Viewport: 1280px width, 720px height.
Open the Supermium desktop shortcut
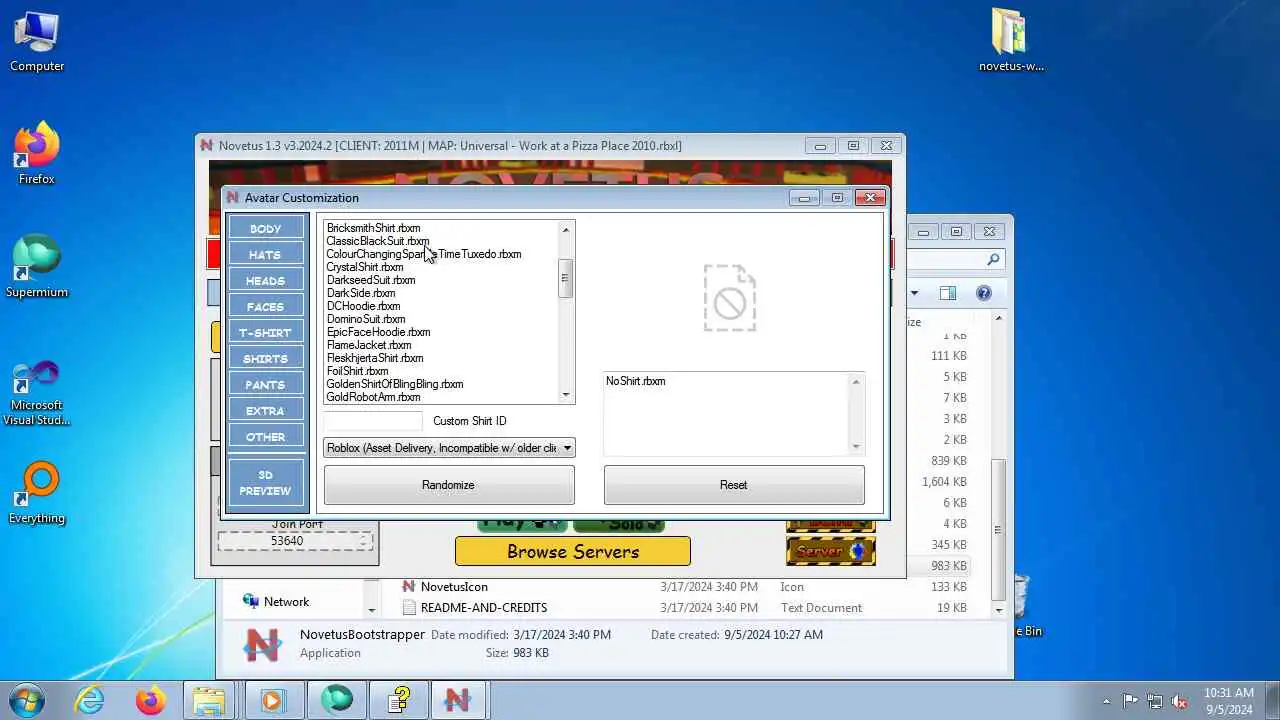pos(37,266)
